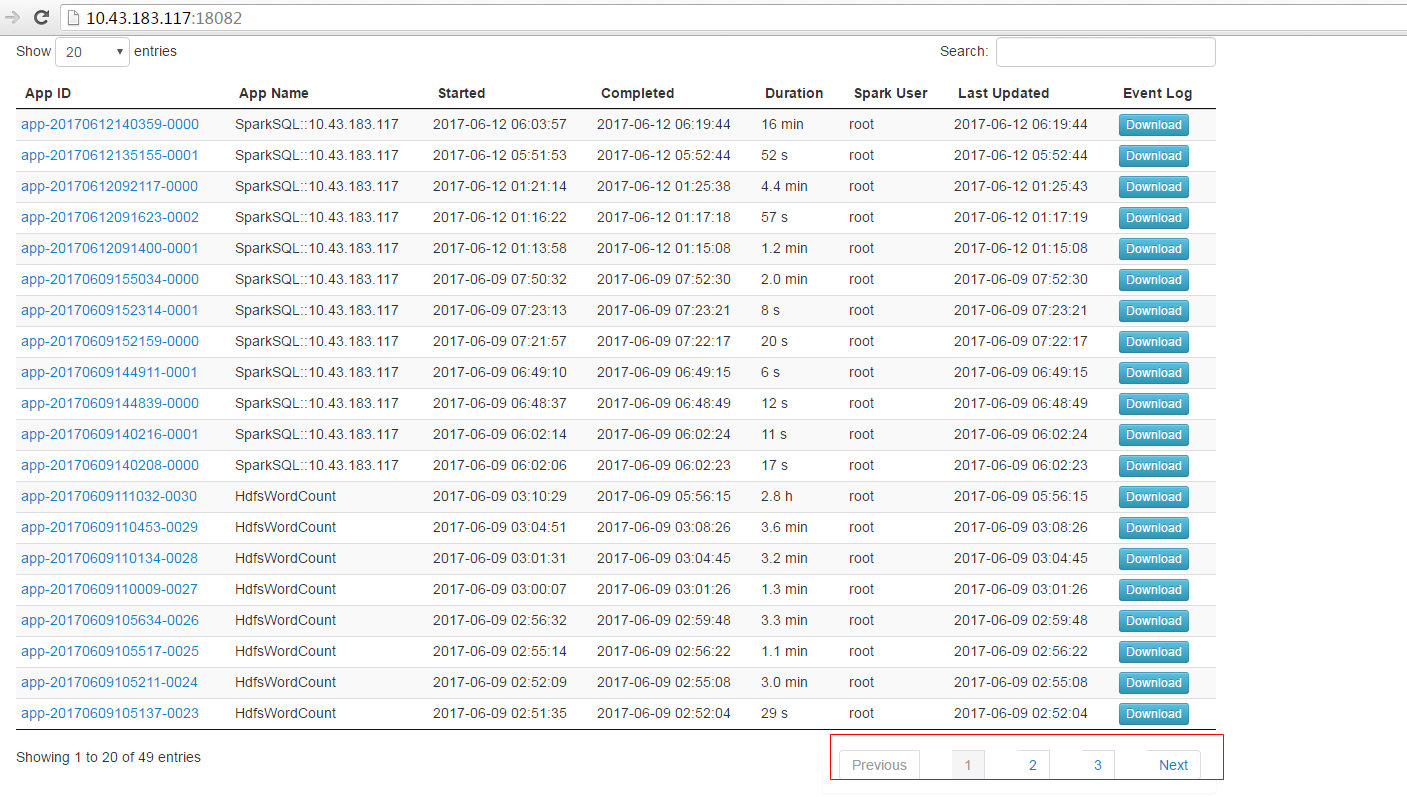Follow the app-20170609105517-0025 link

(x=110, y=651)
